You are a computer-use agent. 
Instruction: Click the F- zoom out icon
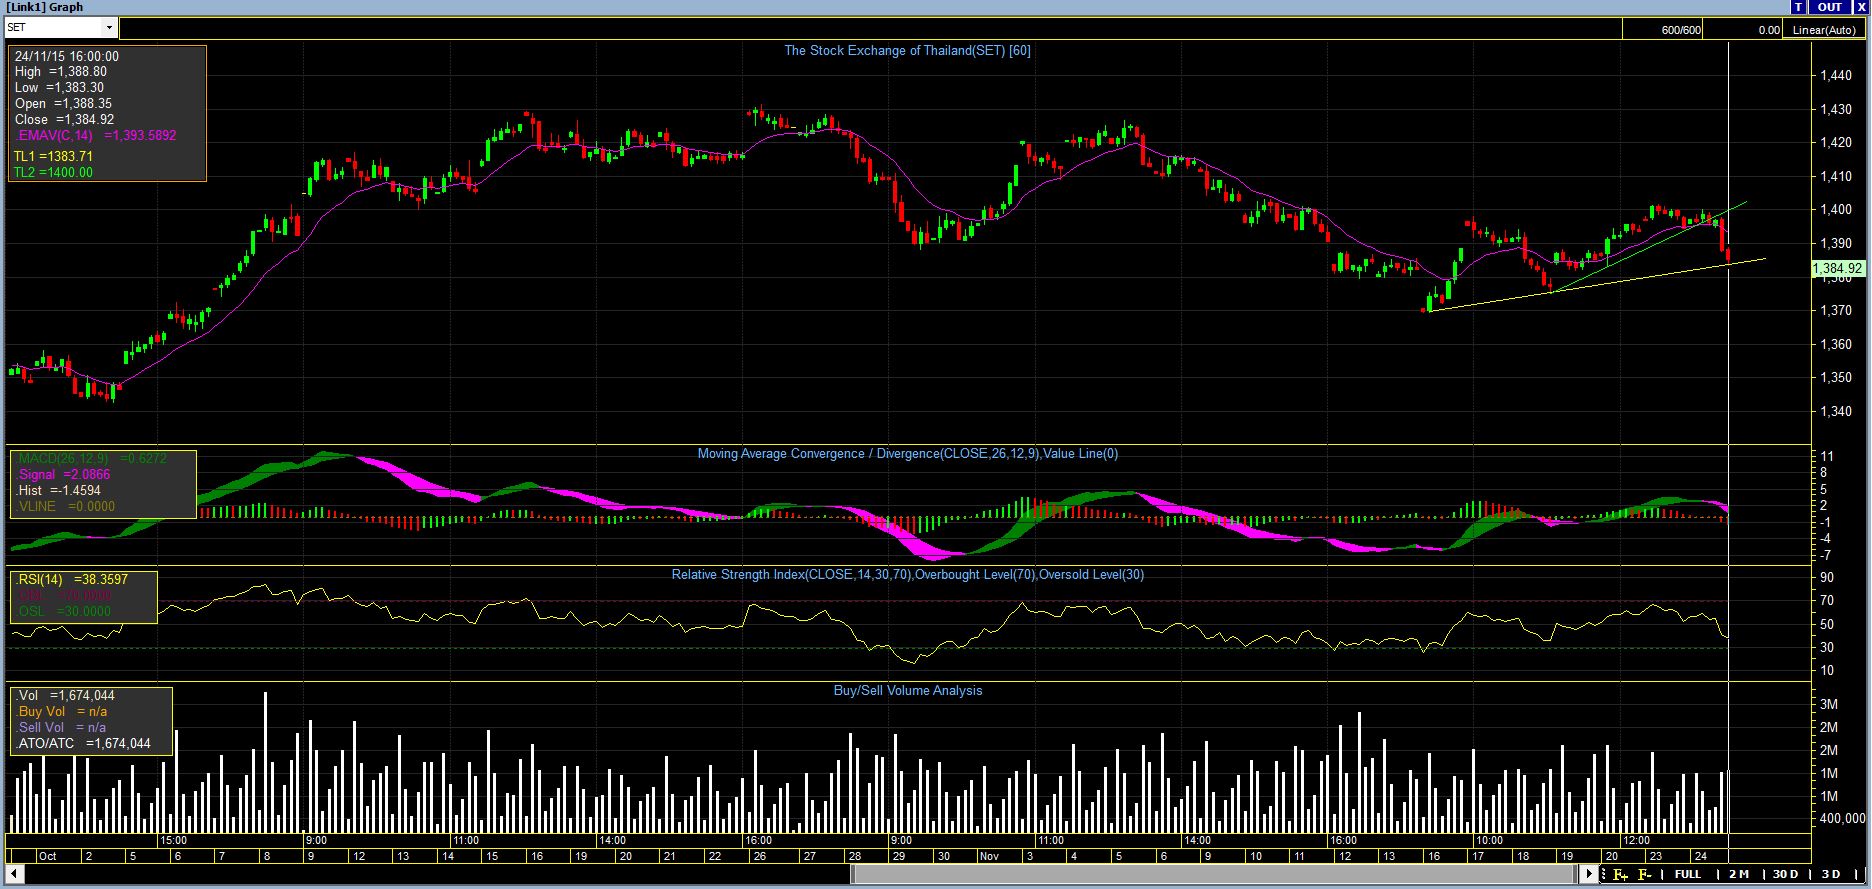coord(1645,875)
